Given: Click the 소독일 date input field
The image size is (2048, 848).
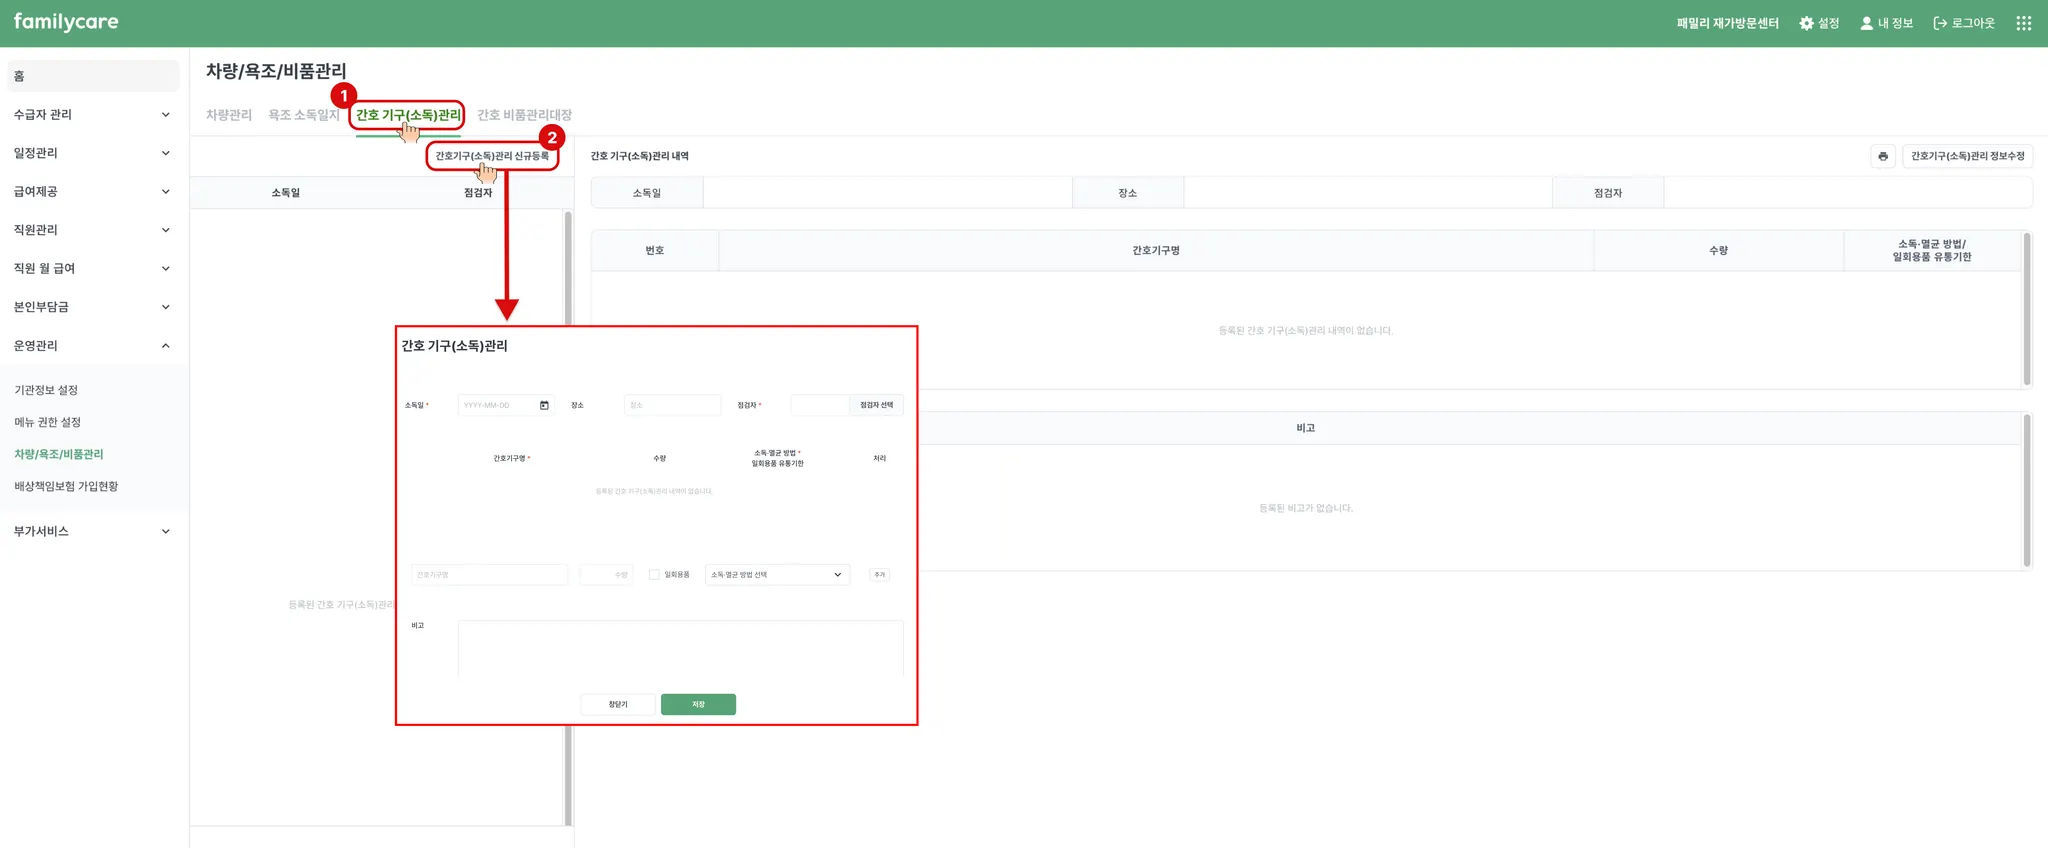Looking at the screenshot, I should point(505,405).
